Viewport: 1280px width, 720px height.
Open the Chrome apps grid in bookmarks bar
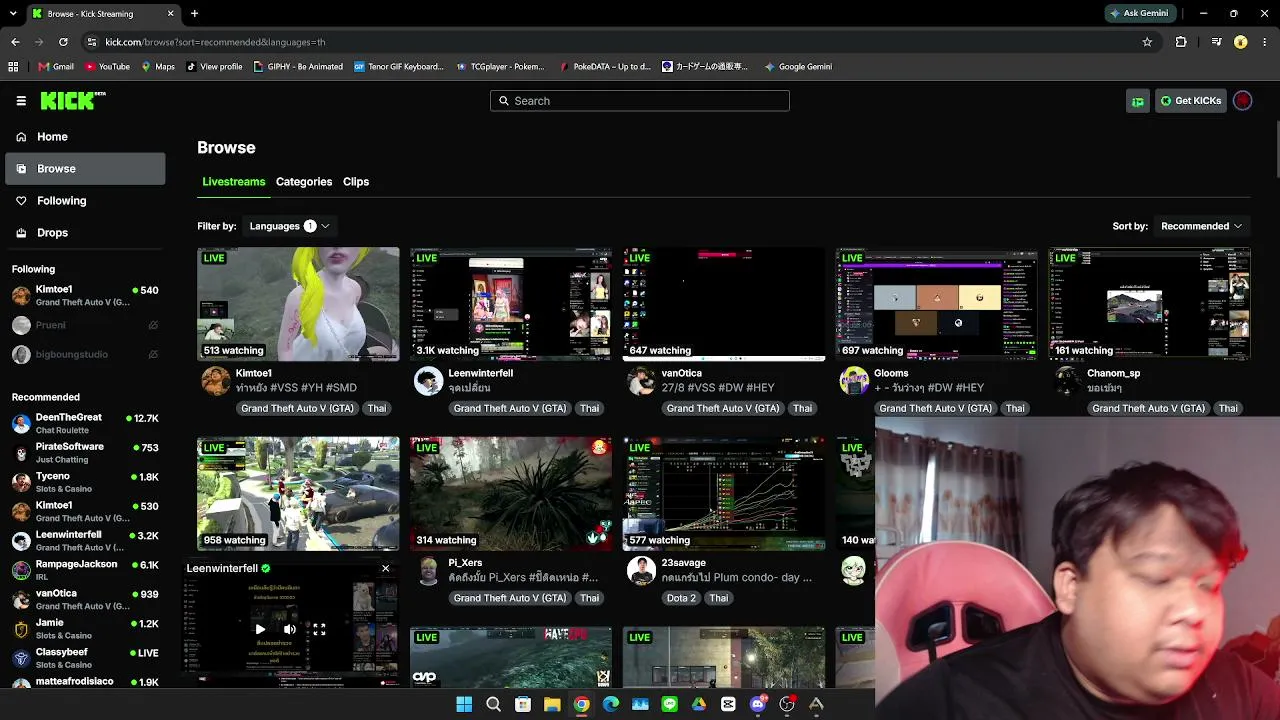pos(13,67)
